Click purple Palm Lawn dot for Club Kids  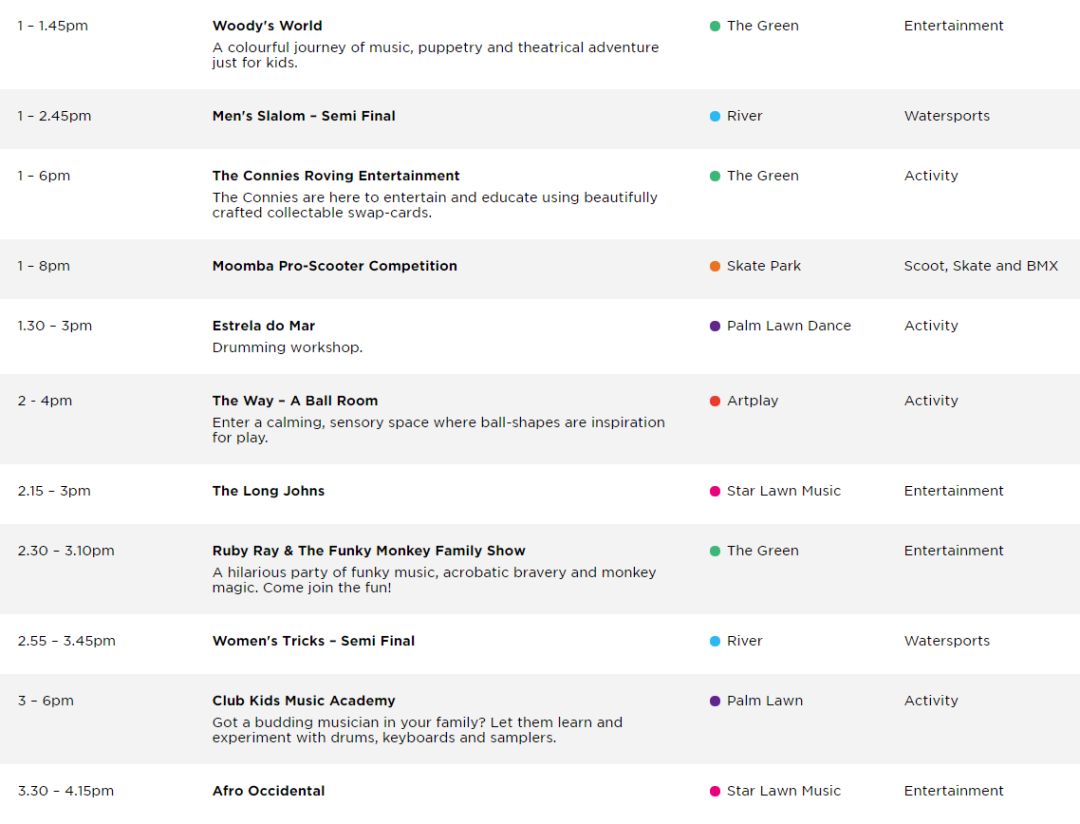coord(715,701)
